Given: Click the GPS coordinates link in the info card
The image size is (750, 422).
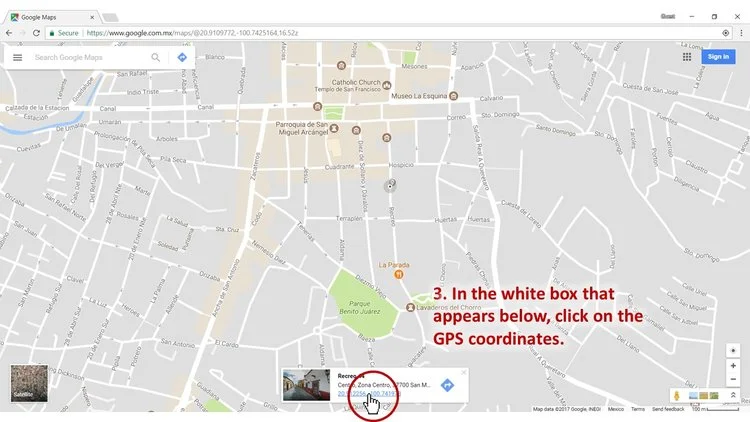Looking at the screenshot, I should (367, 394).
